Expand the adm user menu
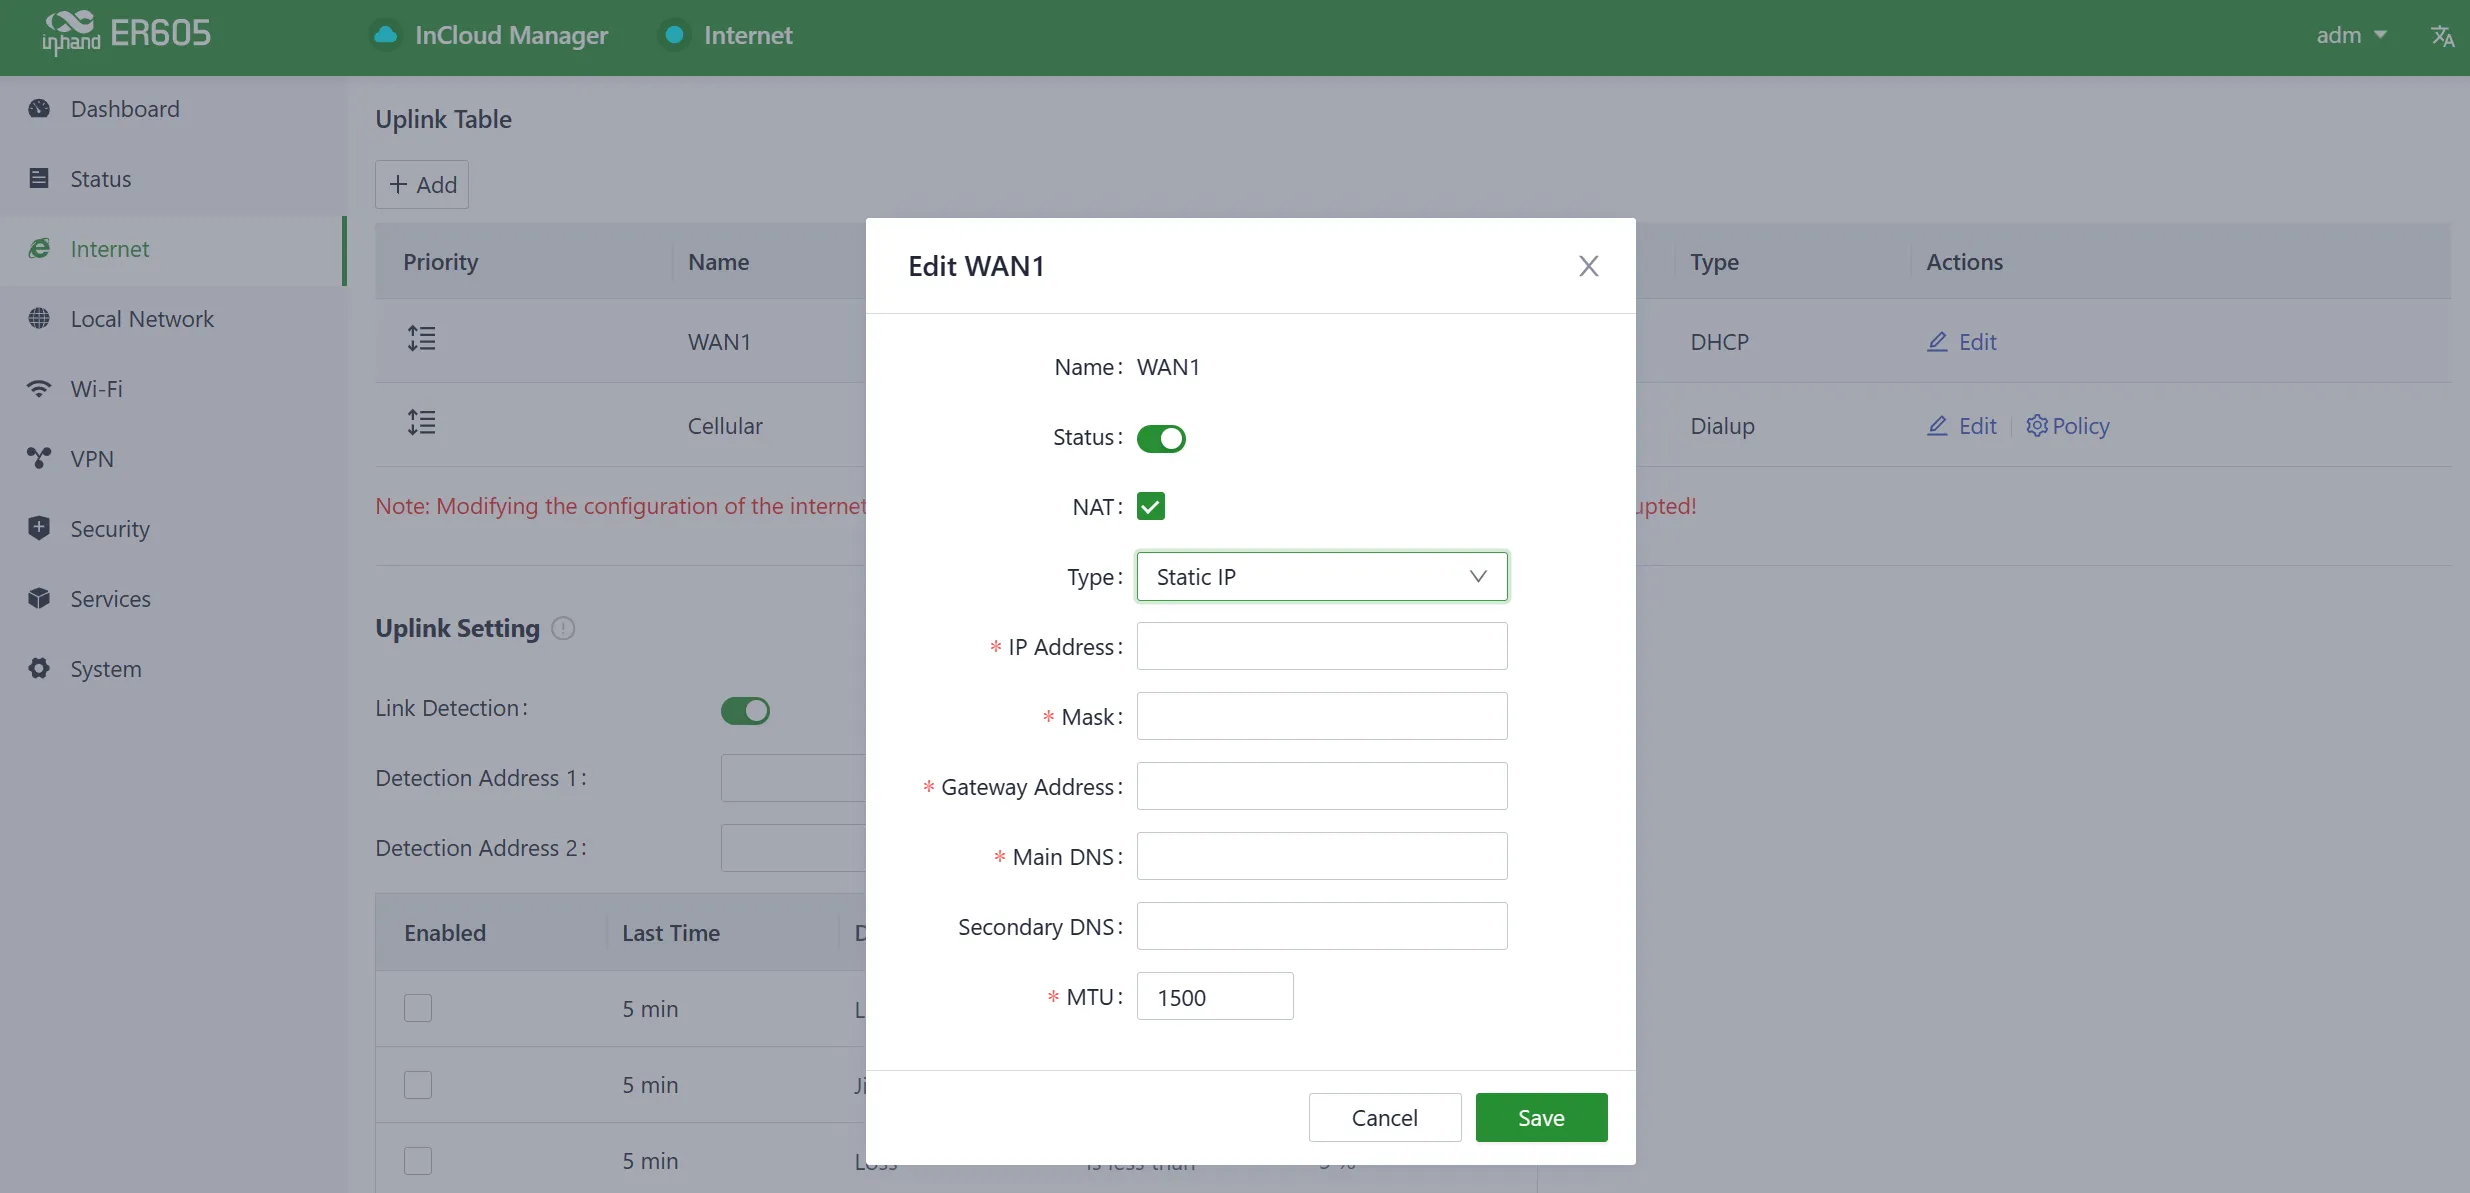2470x1193 pixels. click(2352, 36)
